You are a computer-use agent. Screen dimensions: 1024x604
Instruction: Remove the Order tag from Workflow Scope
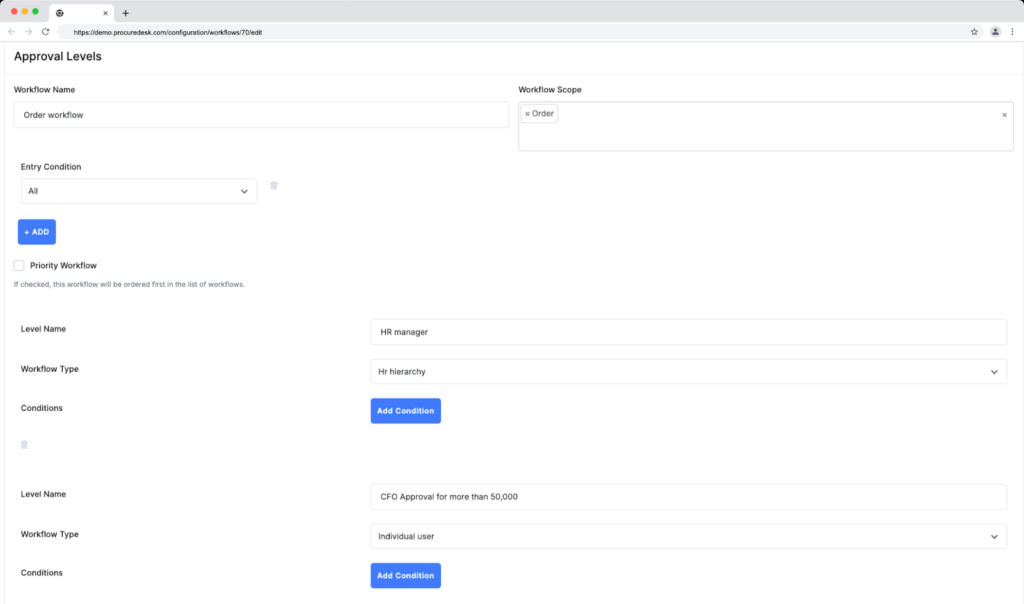point(530,113)
